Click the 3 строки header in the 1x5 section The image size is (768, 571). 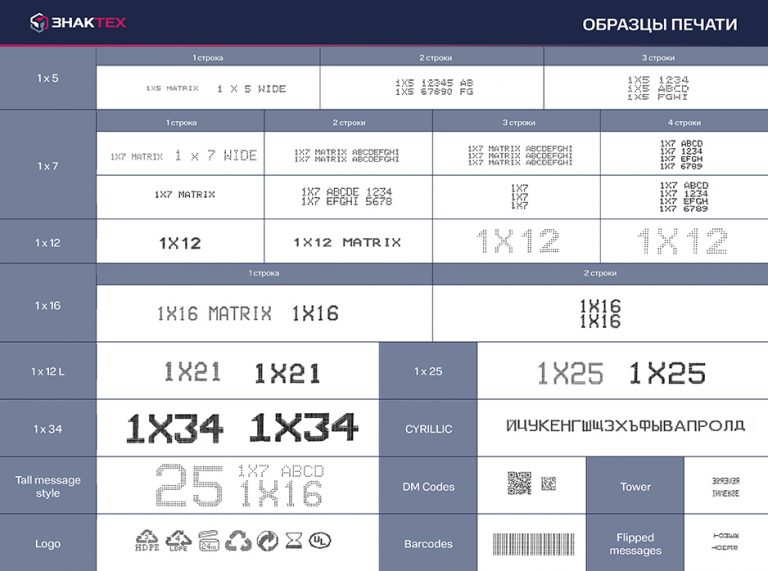coord(658,58)
